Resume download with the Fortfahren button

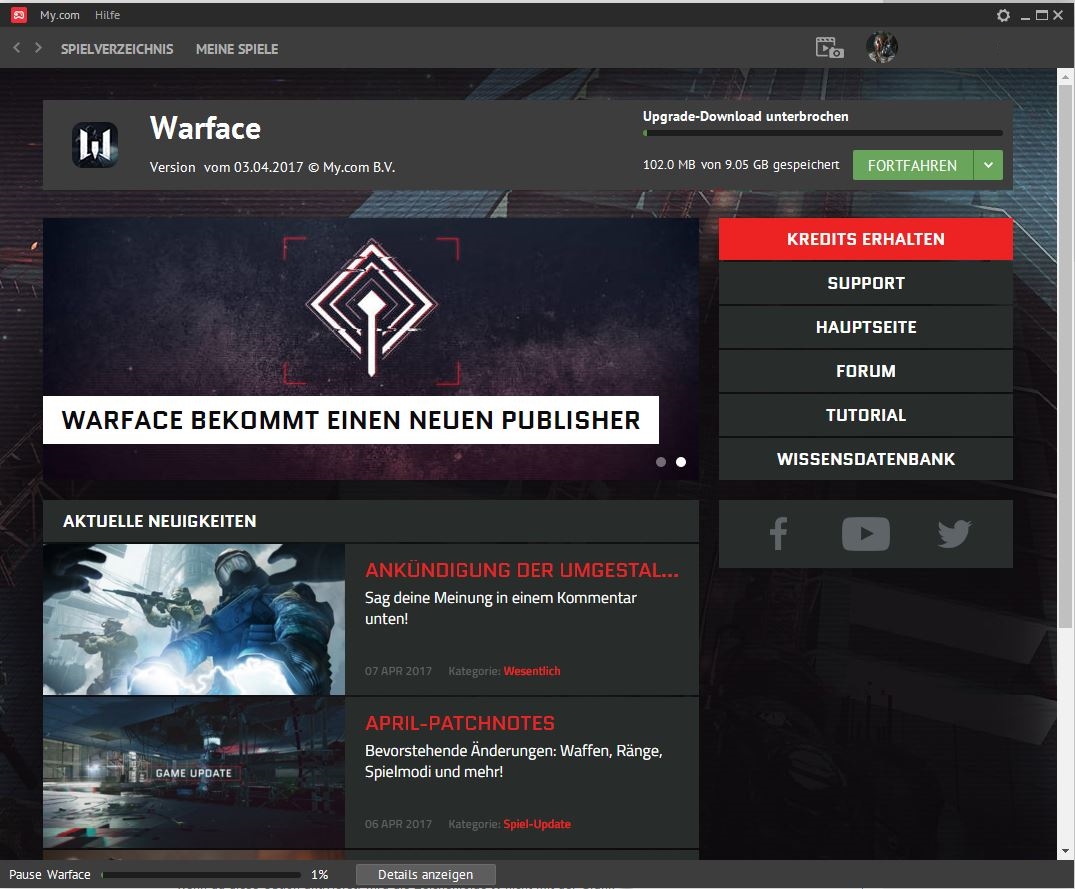click(x=913, y=165)
